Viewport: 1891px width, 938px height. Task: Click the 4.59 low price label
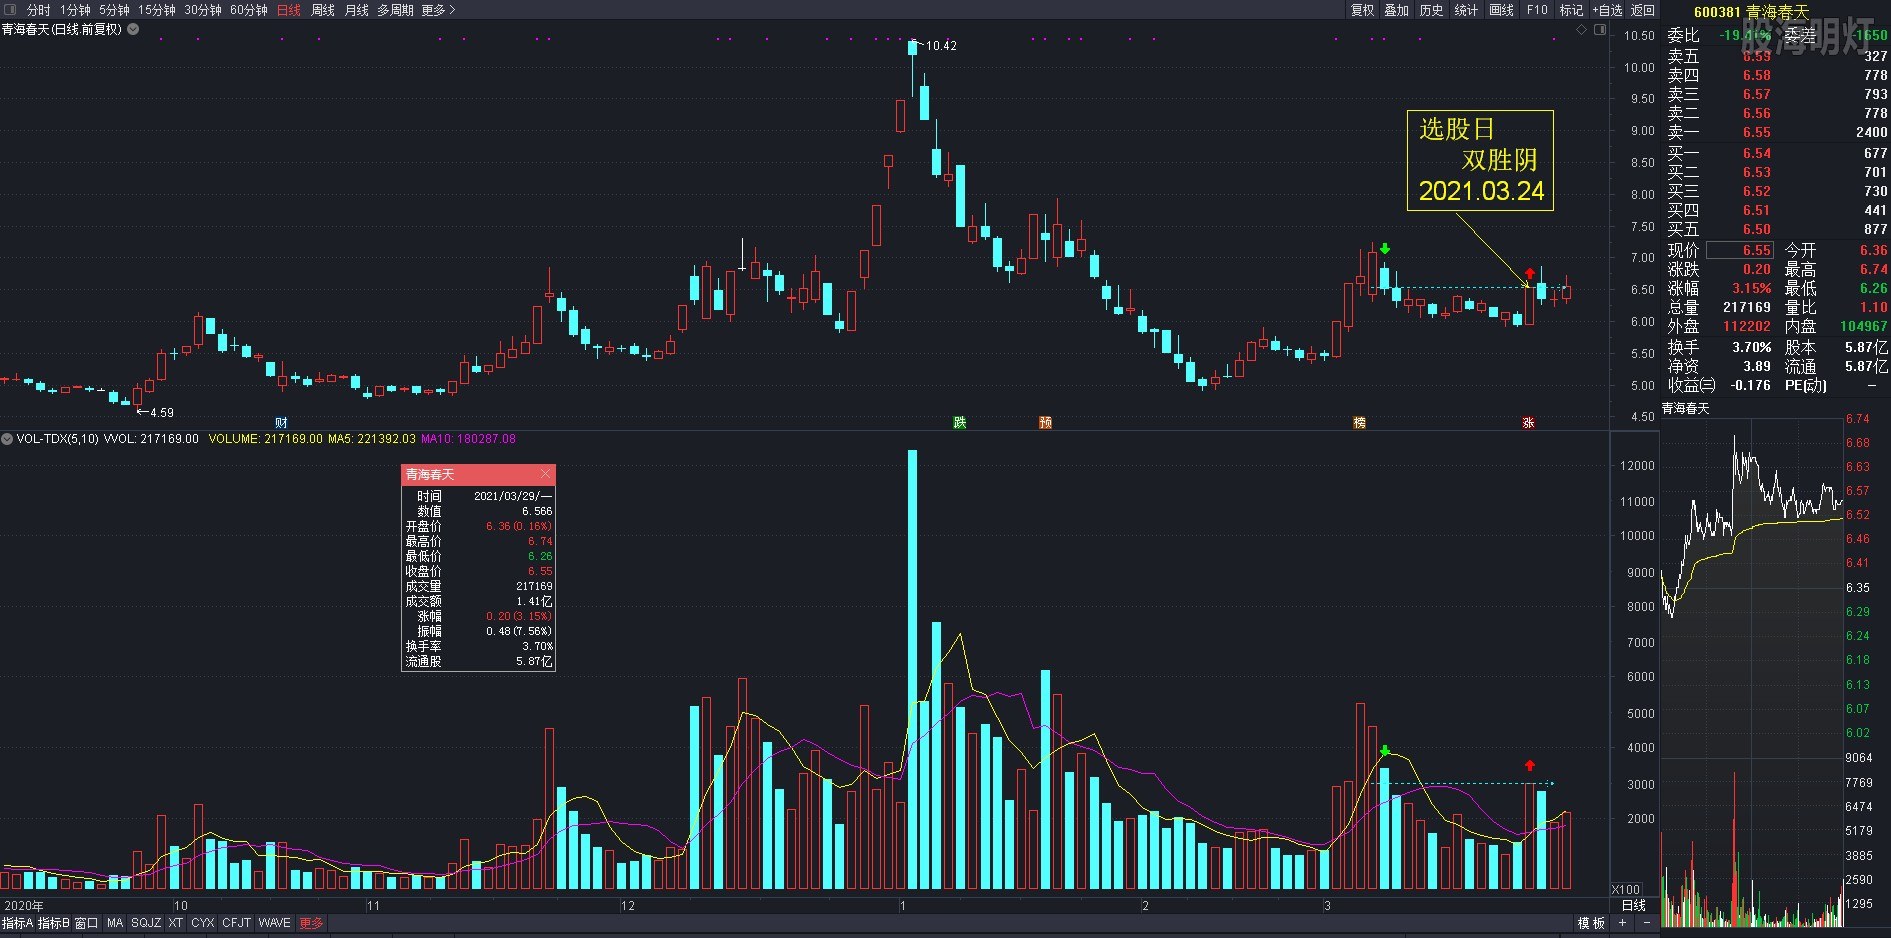[x=161, y=412]
